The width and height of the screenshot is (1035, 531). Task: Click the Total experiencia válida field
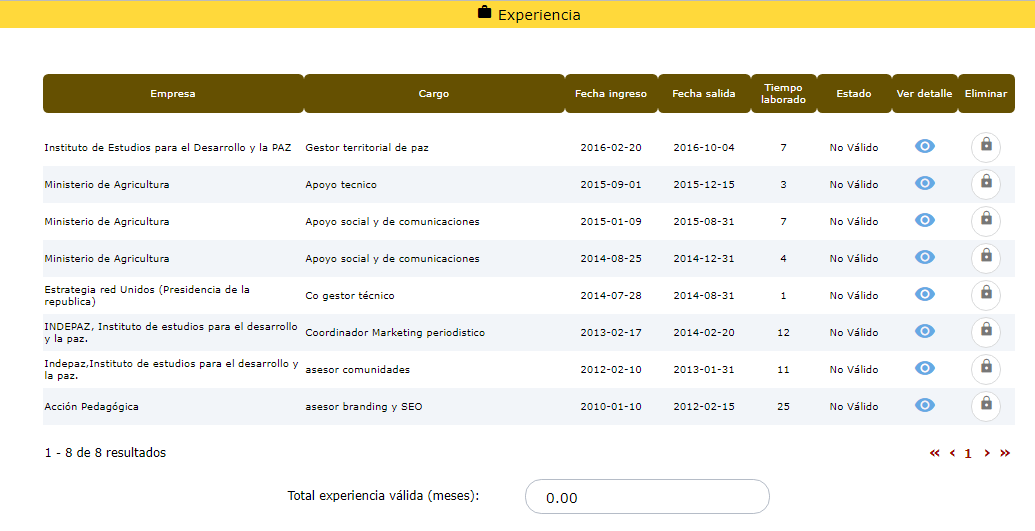coord(647,497)
